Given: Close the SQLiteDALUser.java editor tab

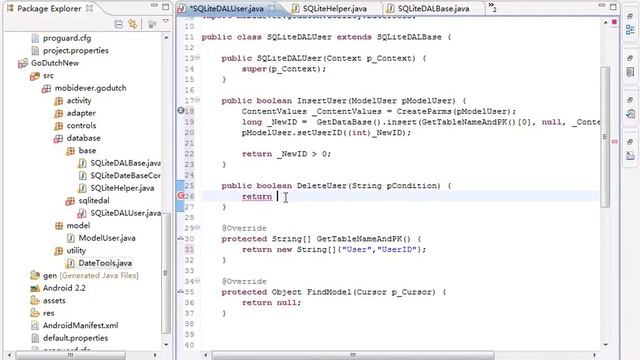Looking at the screenshot, I should [x=272, y=8].
